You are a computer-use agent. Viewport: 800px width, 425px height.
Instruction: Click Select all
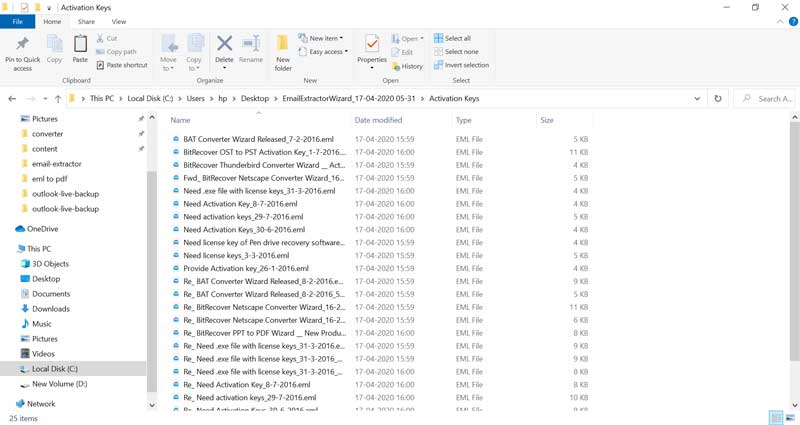click(x=452, y=38)
